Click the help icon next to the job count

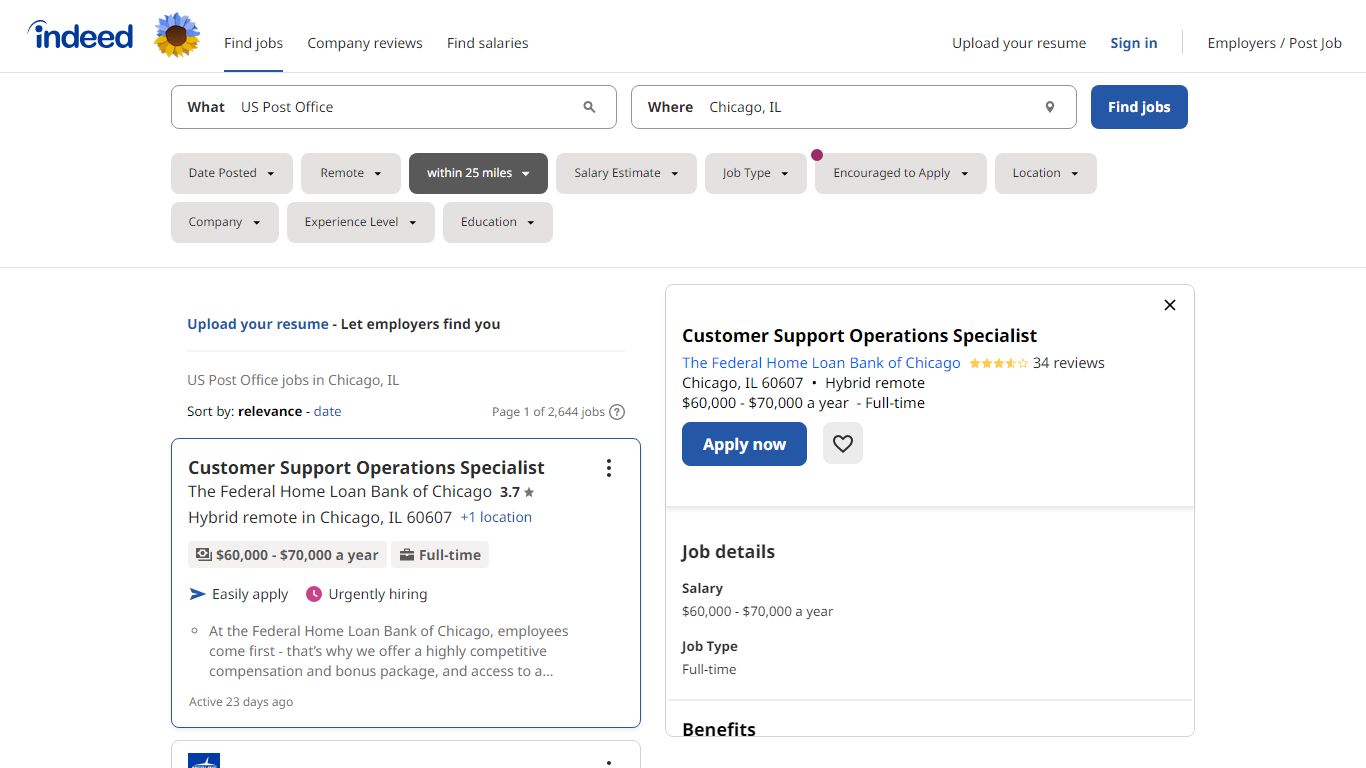click(x=617, y=412)
